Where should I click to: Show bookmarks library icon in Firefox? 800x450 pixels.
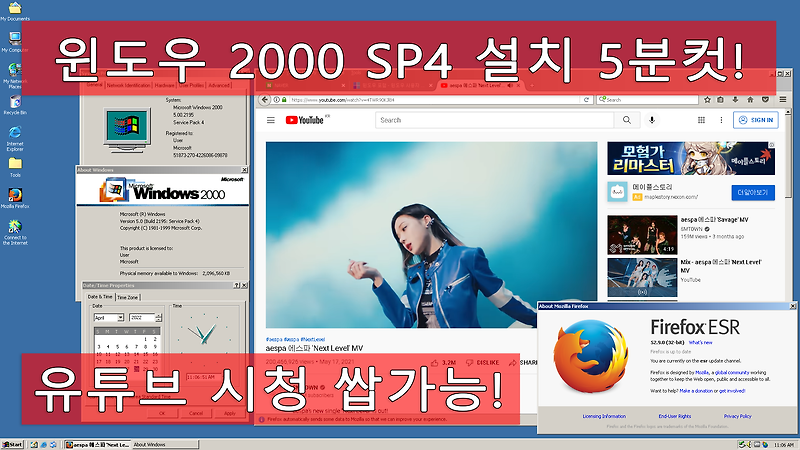pyautogui.click(x=720, y=99)
